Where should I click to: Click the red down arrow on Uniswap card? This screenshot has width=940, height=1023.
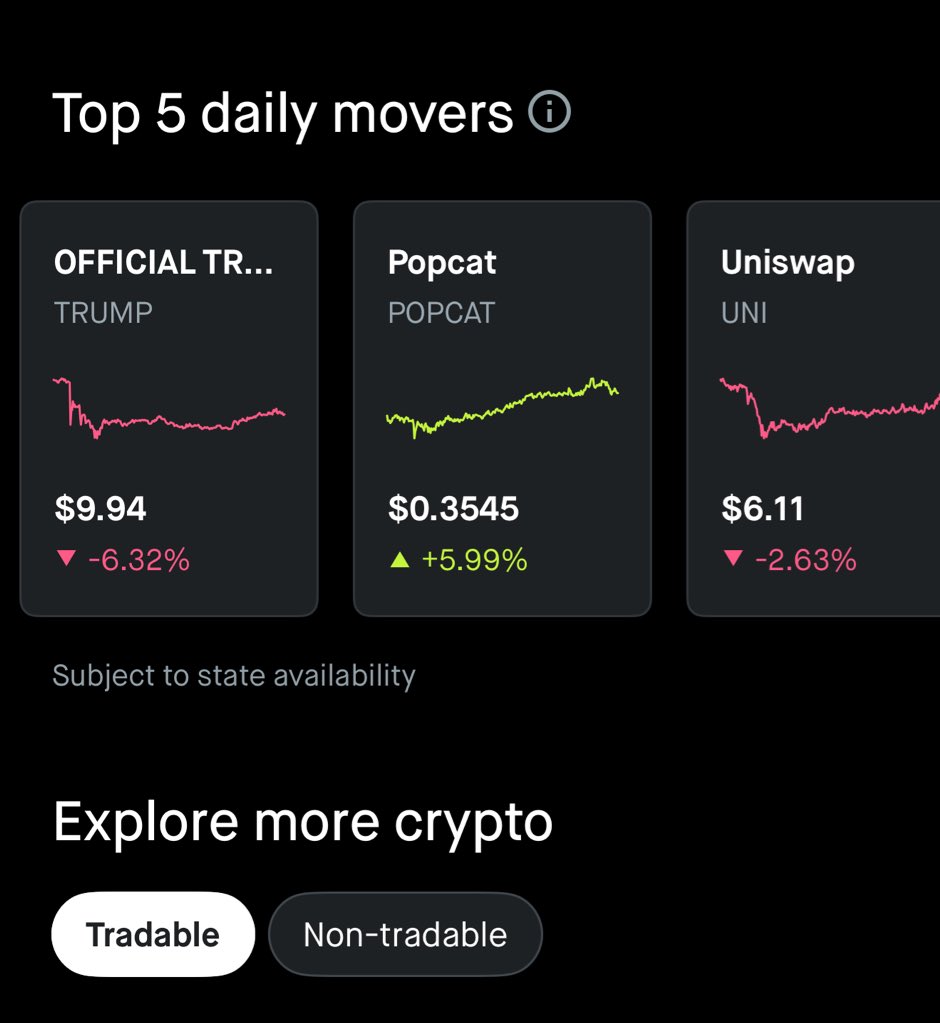pos(733,558)
